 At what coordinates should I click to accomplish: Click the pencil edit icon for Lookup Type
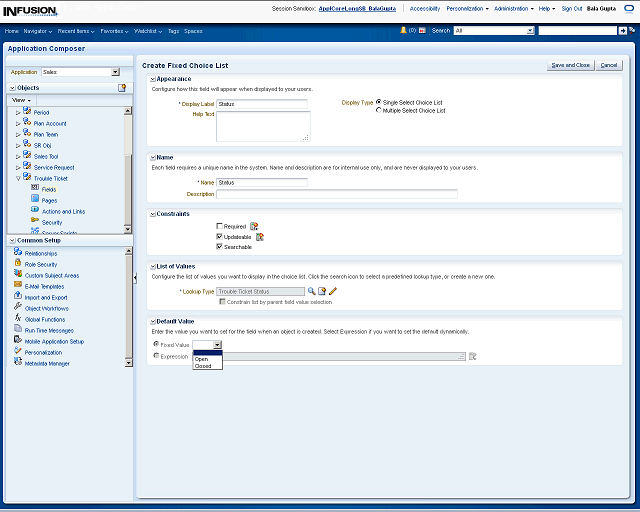[x=333, y=291]
